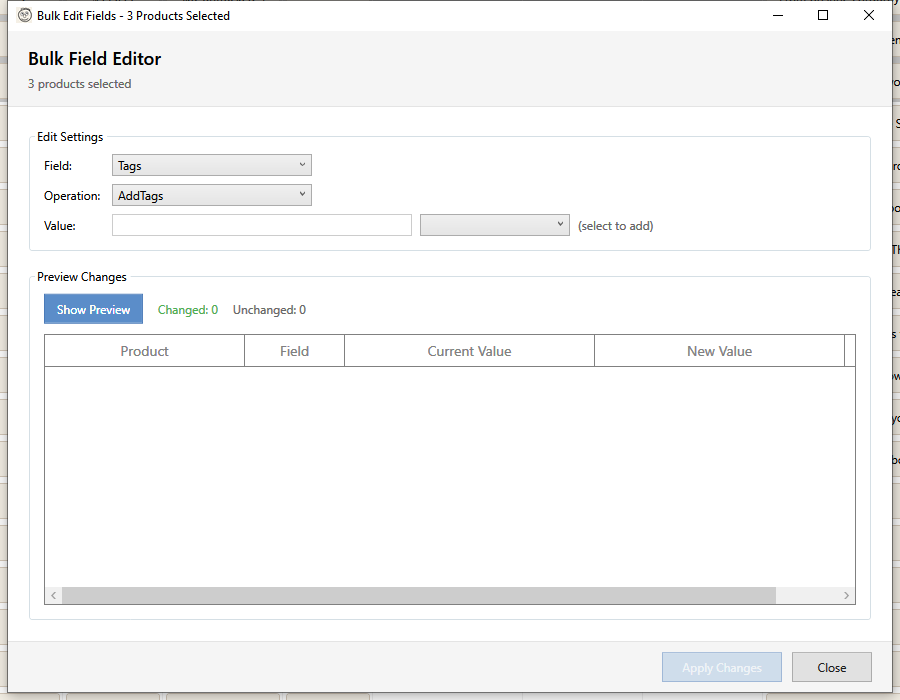This screenshot has width=900, height=700.
Task: Click the left arrow of the horizontal scrollbar
Action: tap(53, 595)
